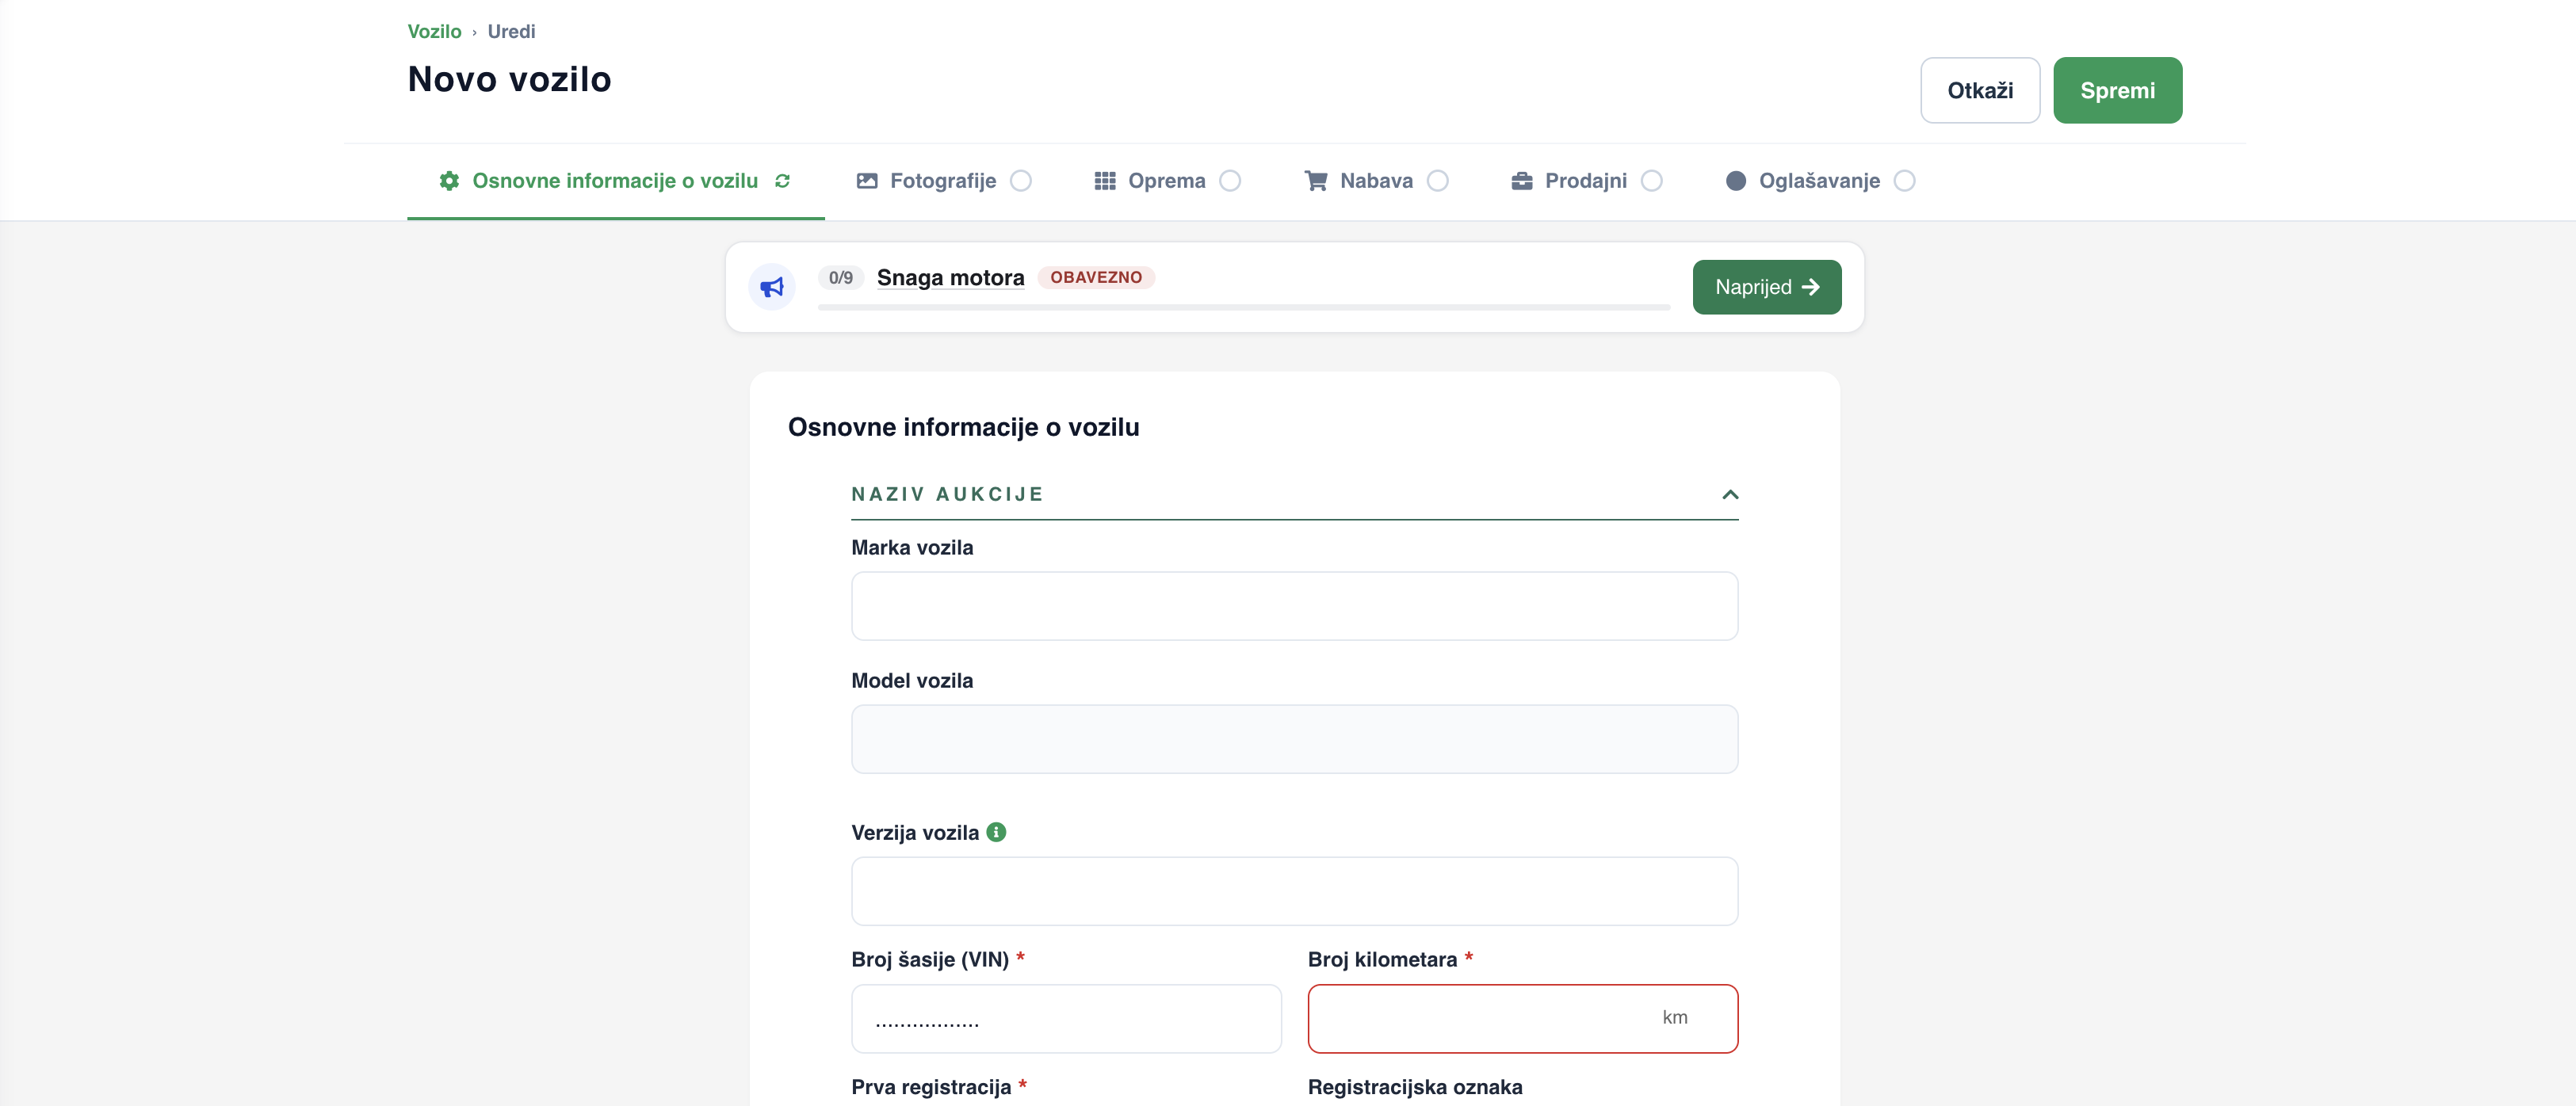Open the Marka vozila field
The height and width of the screenshot is (1106, 2576).
pos(1294,606)
